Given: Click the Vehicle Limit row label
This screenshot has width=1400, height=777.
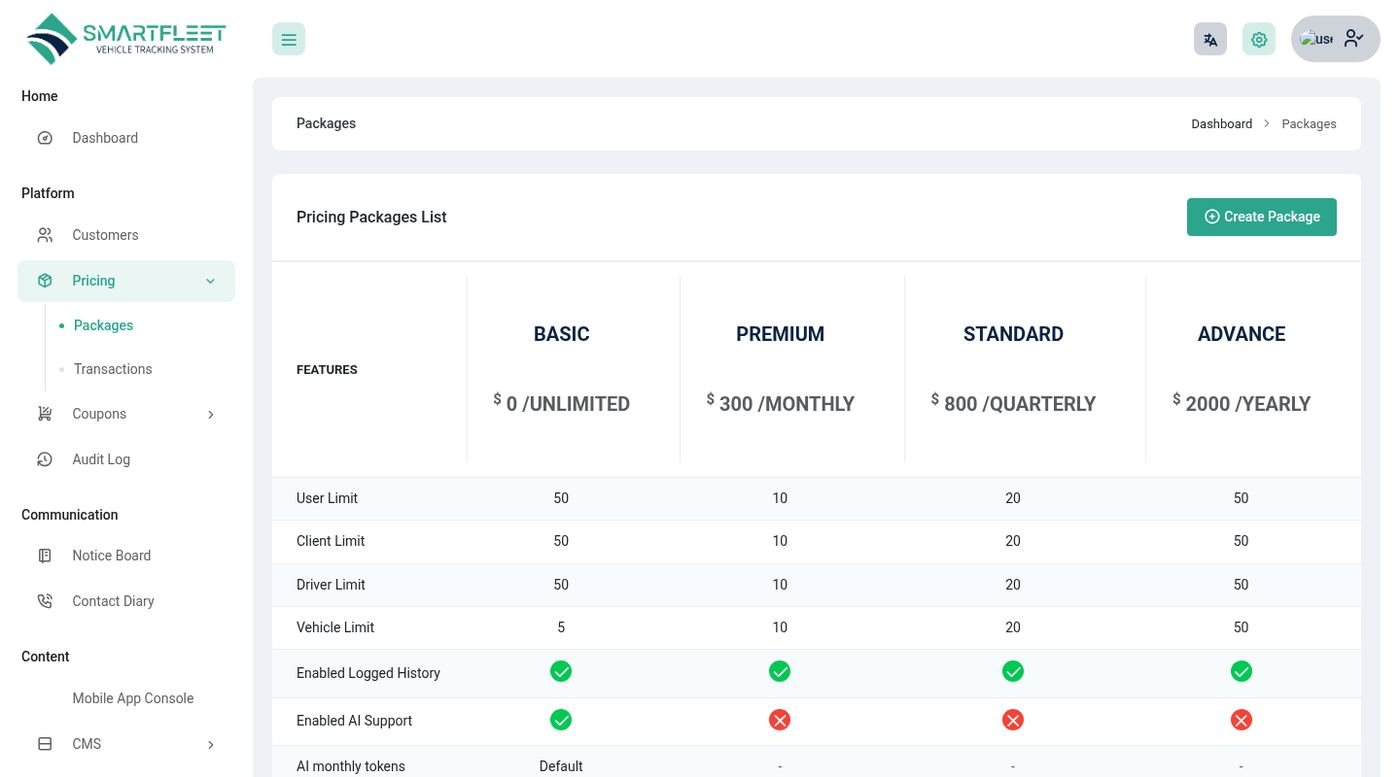Looking at the screenshot, I should coord(335,627).
